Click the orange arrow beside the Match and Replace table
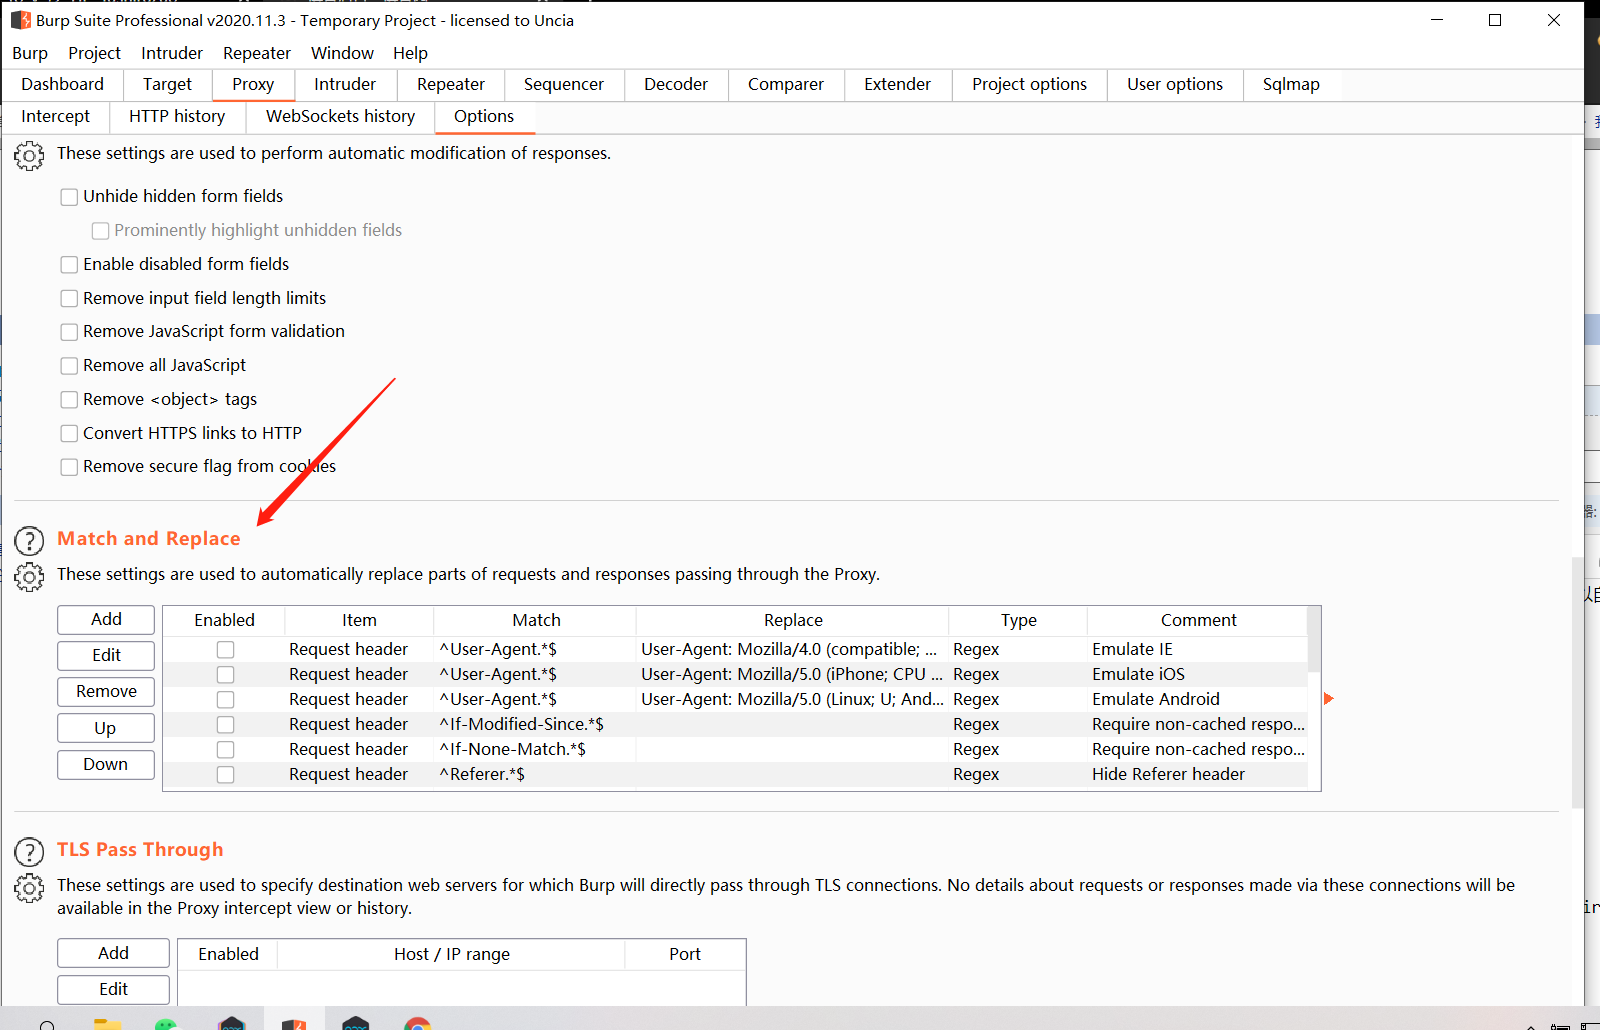The image size is (1600, 1030). pos(1329,698)
